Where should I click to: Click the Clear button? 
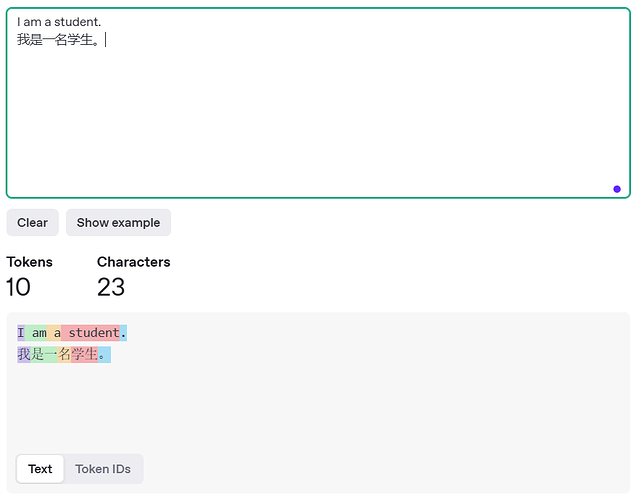32,222
